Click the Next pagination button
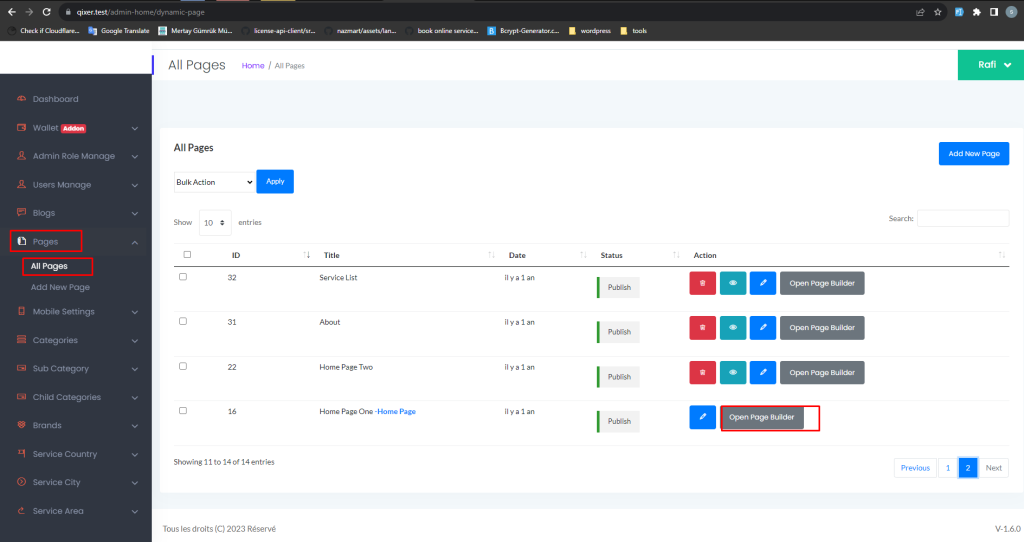Viewport: 1024px width, 542px height. (993, 468)
